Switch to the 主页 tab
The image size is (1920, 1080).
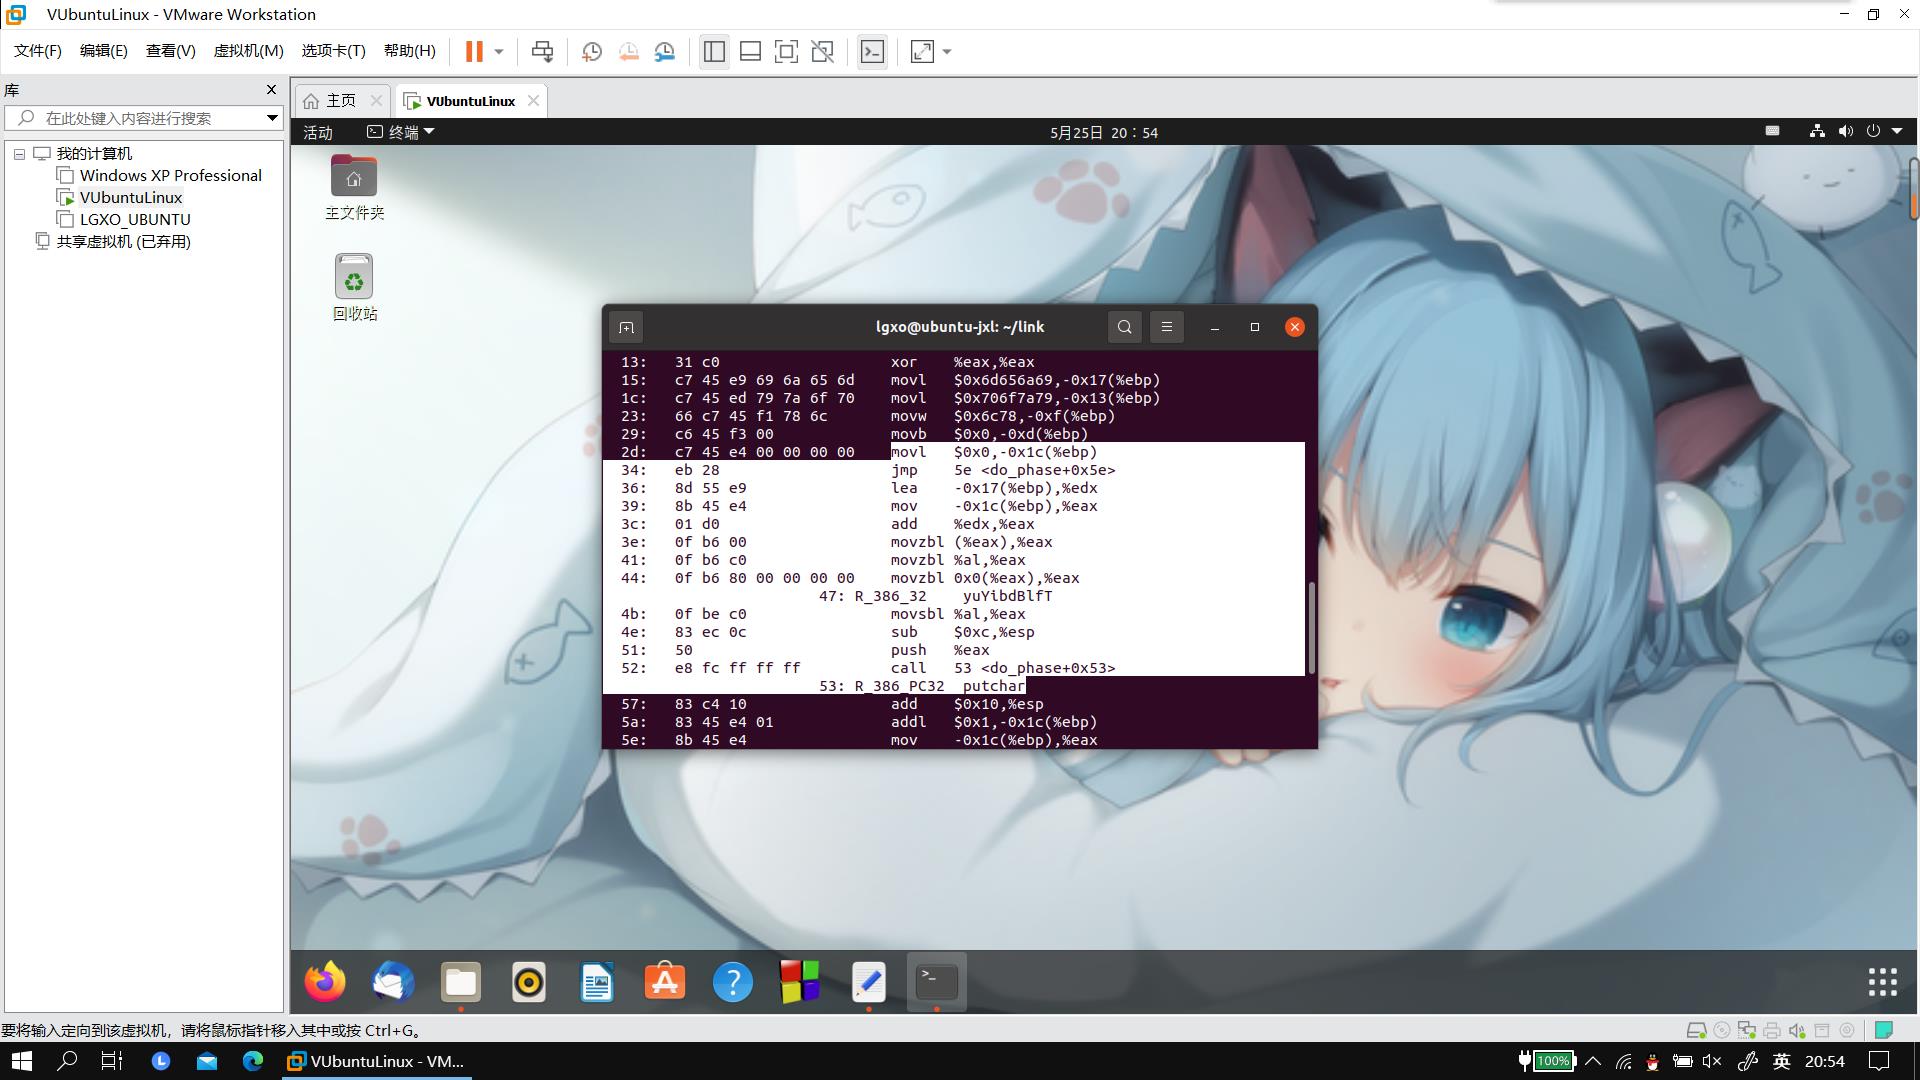340,101
